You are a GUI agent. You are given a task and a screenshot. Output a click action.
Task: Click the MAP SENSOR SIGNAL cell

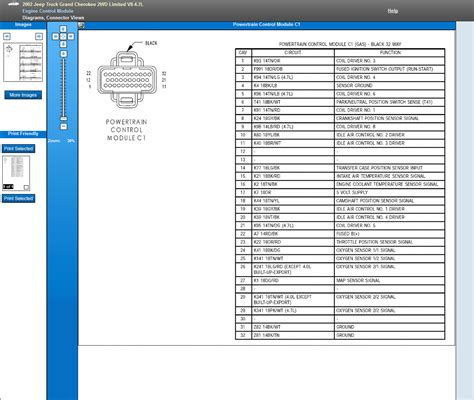click(390, 281)
